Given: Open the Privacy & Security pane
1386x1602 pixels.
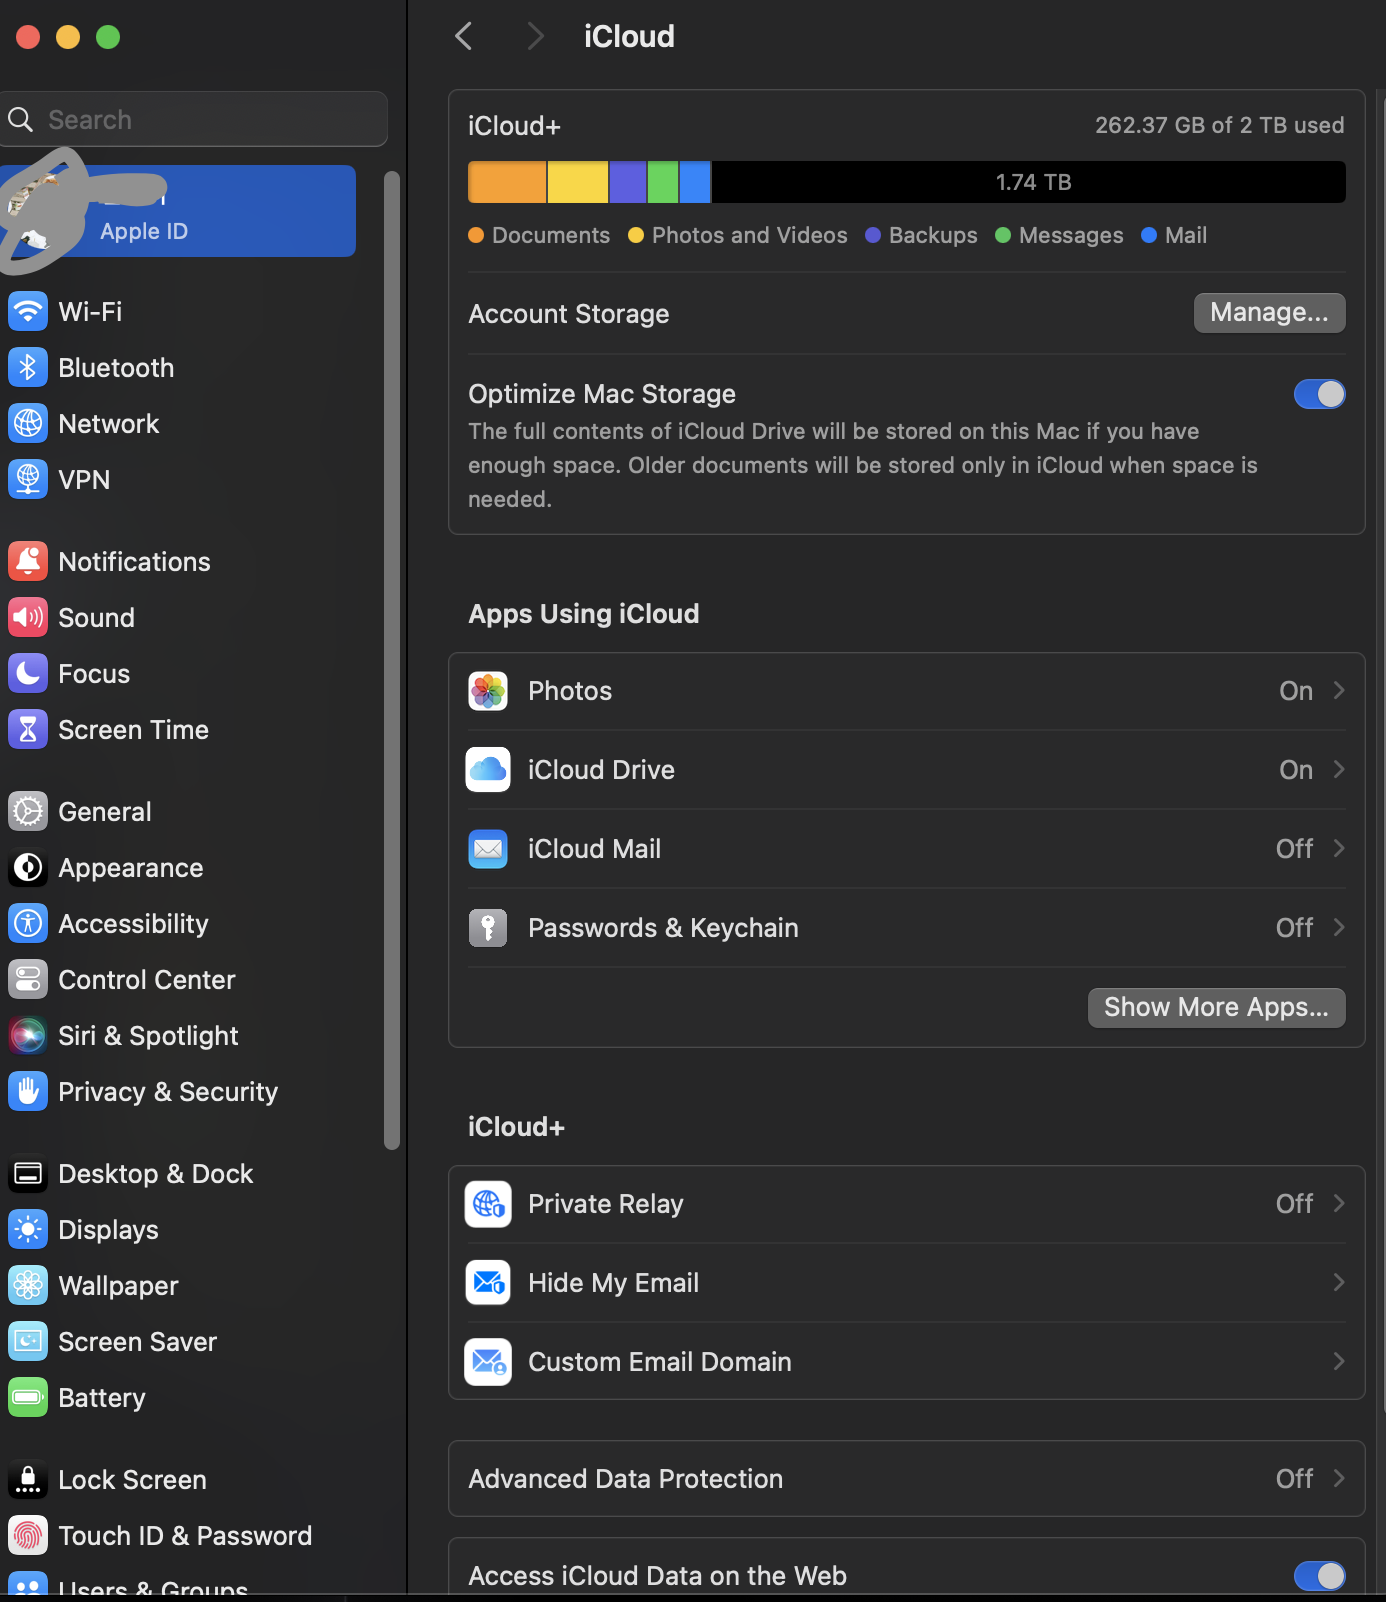Looking at the screenshot, I should point(178,1091).
